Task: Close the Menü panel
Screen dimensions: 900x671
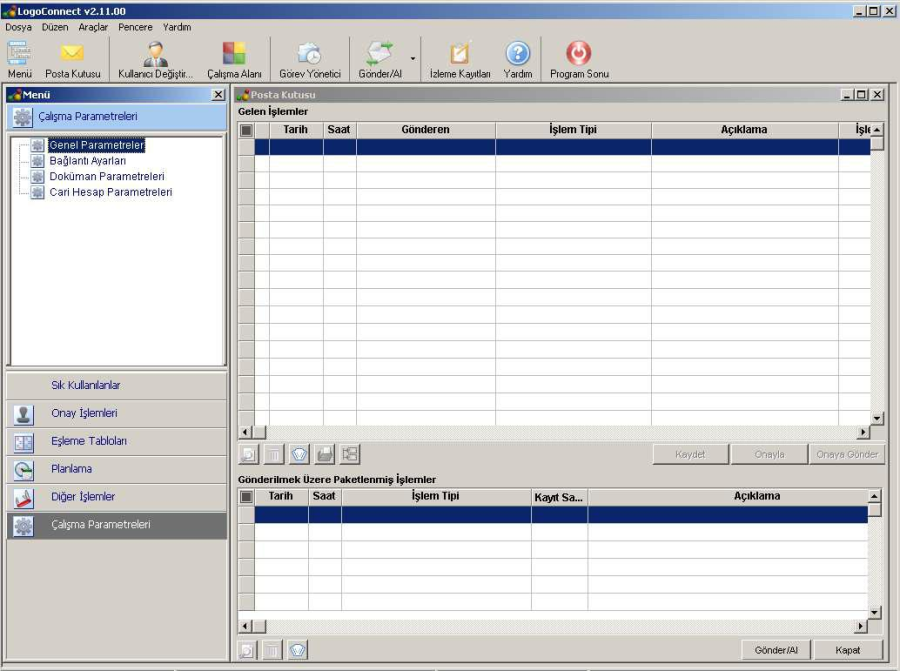Action: pyautogui.click(x=218, y=95)
